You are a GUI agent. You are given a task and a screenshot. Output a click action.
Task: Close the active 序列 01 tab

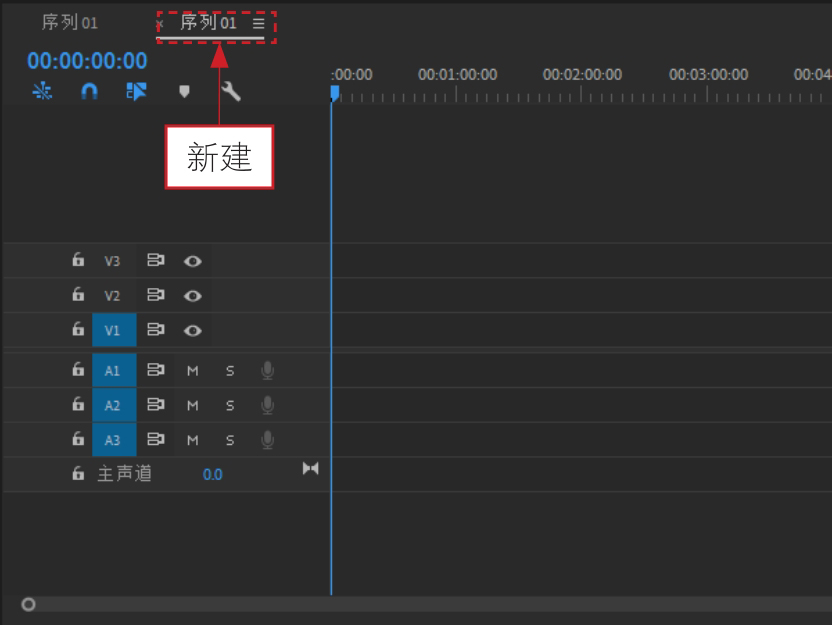point(160,24)
